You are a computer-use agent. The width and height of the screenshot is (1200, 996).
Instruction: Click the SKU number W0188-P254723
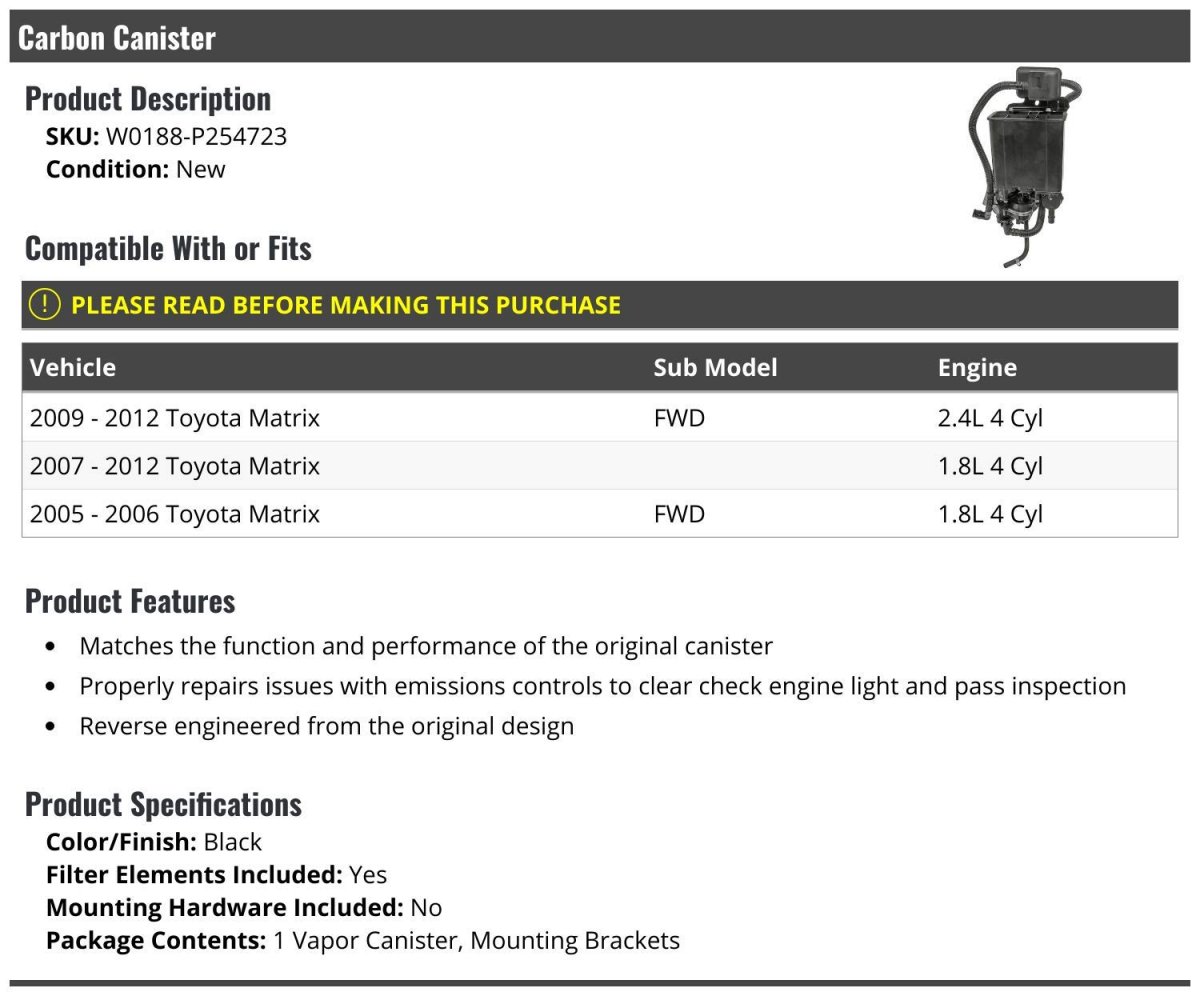(196, 136)
